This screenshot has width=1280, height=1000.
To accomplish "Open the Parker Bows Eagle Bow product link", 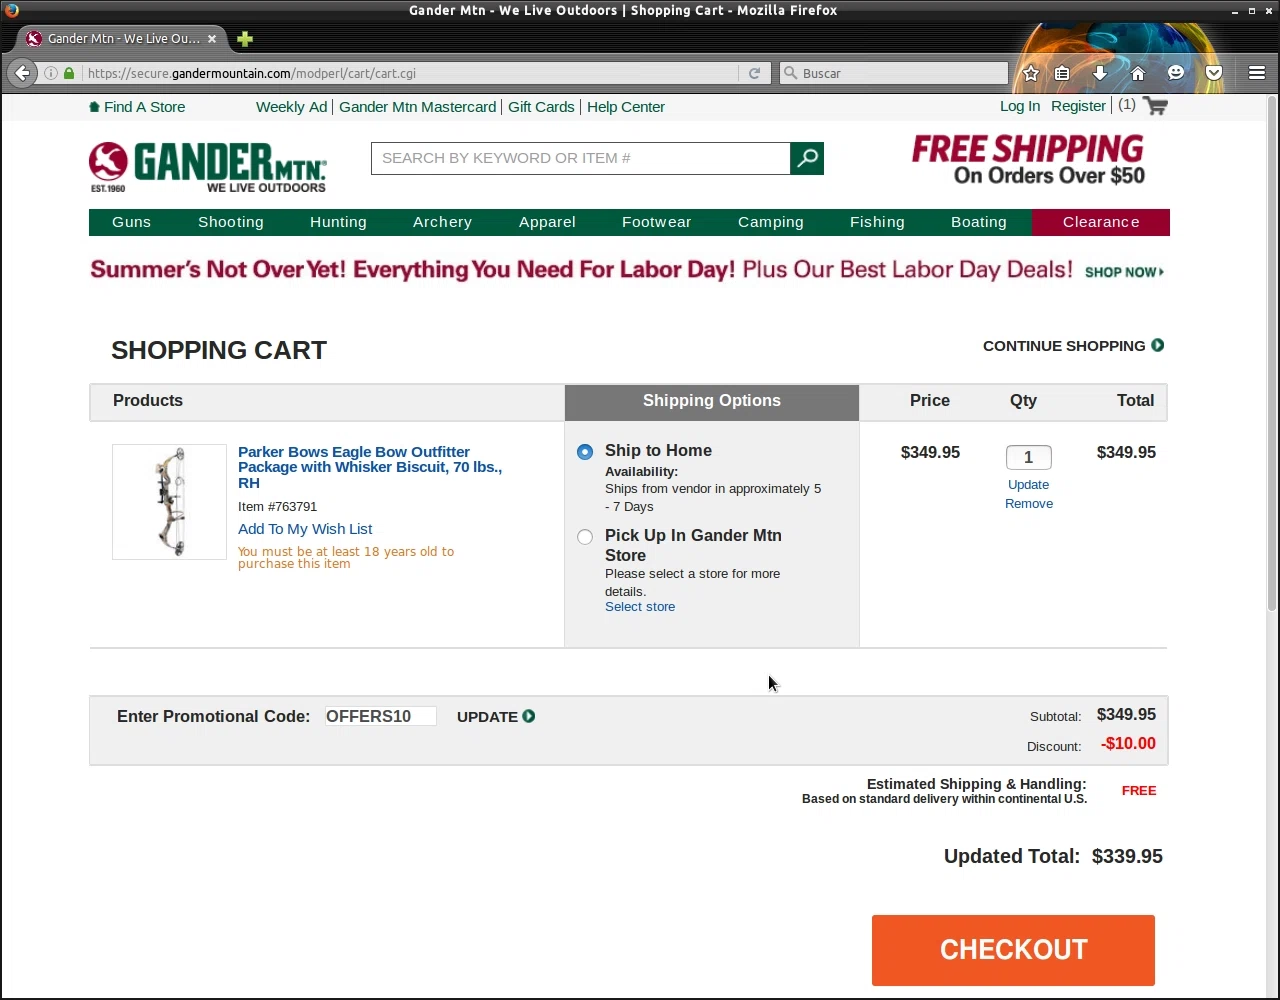I will pos(370,467).
